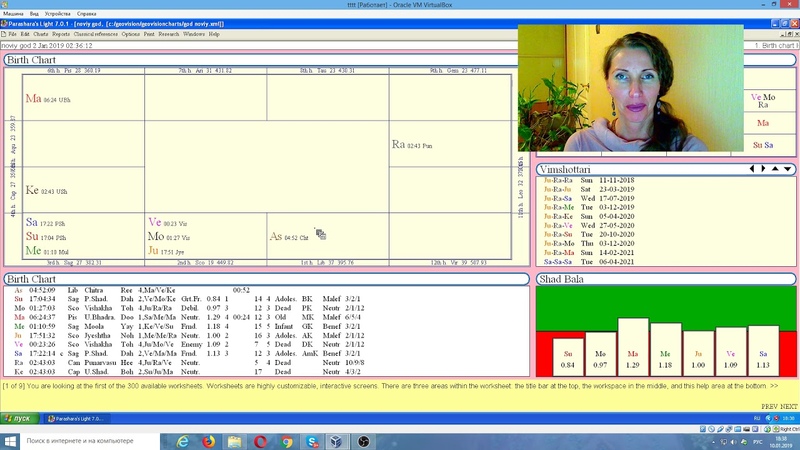
Task: Click PREV help page link
Action: click(x=769, y=407)
